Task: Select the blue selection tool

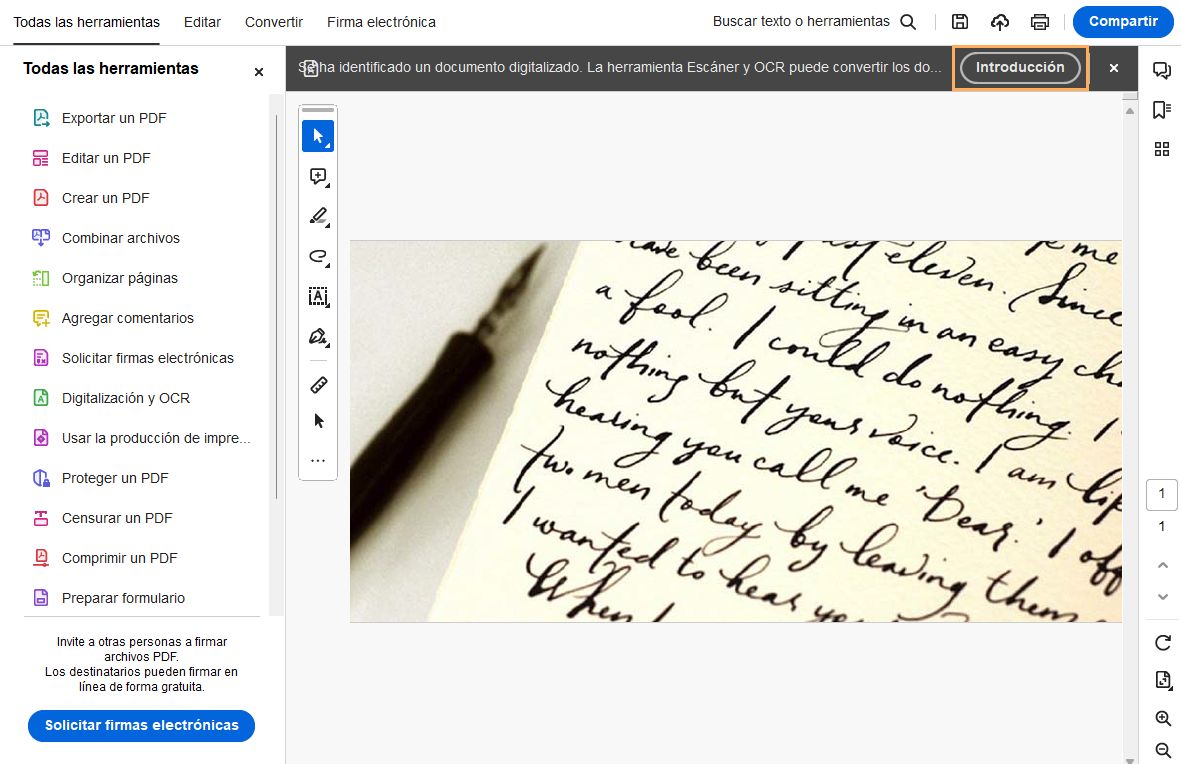Action: tap(318, 136)
